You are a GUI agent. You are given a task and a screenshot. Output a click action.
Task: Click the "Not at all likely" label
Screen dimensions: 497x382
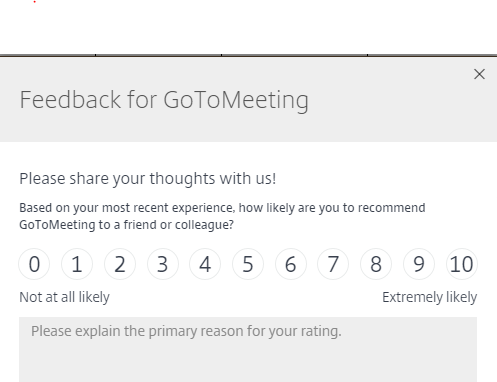[x=64, y=297]
